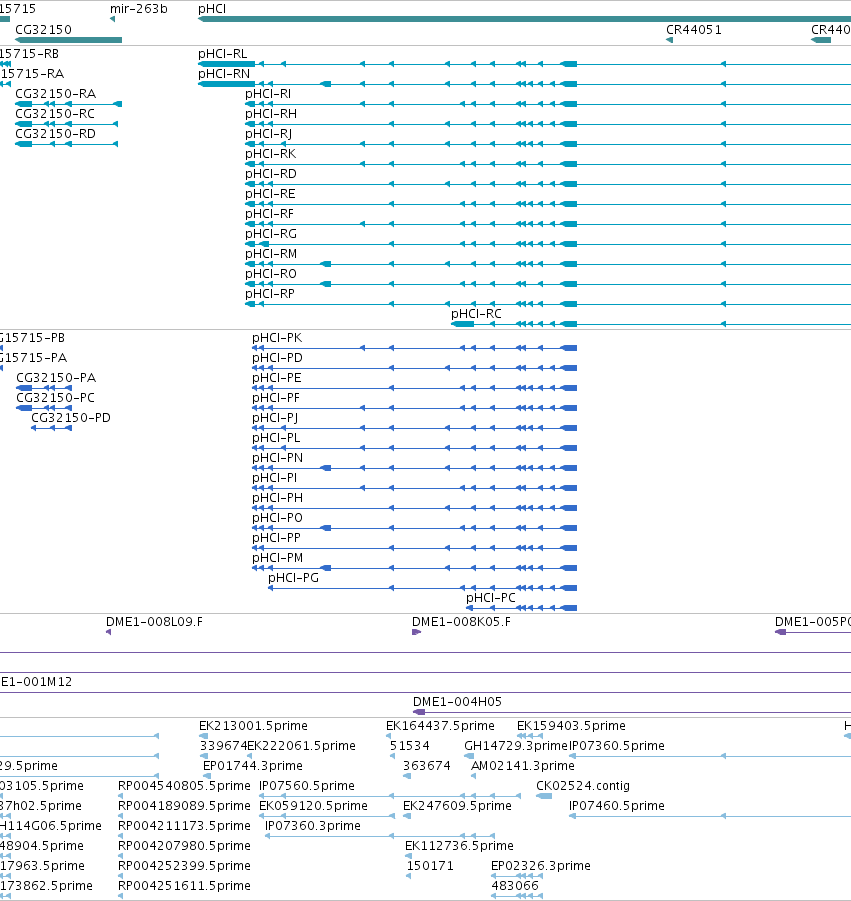Click transcript pHCl-RO
The image size is (851, 901).
(271, 274)
